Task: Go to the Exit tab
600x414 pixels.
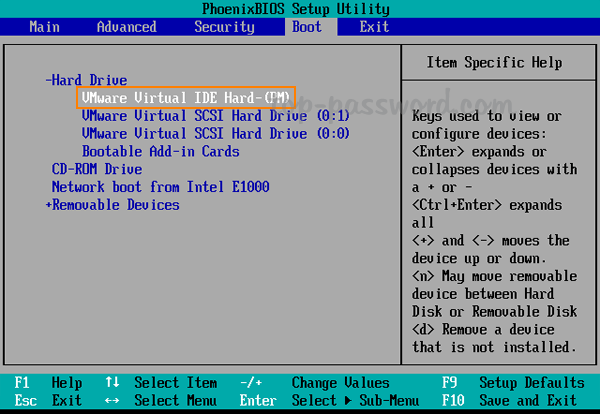Action: (374, 27)
